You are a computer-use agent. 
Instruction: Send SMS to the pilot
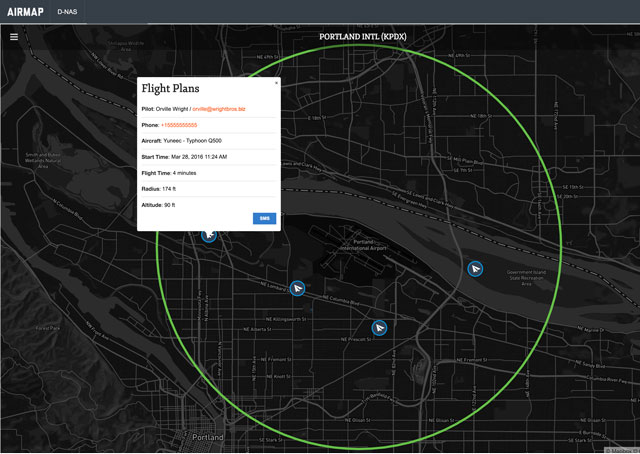click(x=264, y=218)
